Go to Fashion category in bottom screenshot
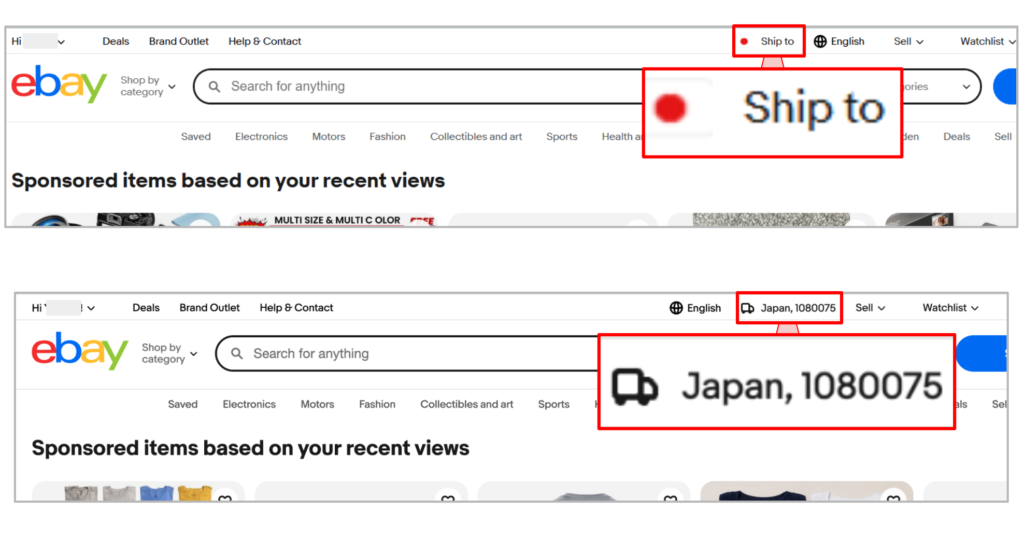 tap(377, 404)
